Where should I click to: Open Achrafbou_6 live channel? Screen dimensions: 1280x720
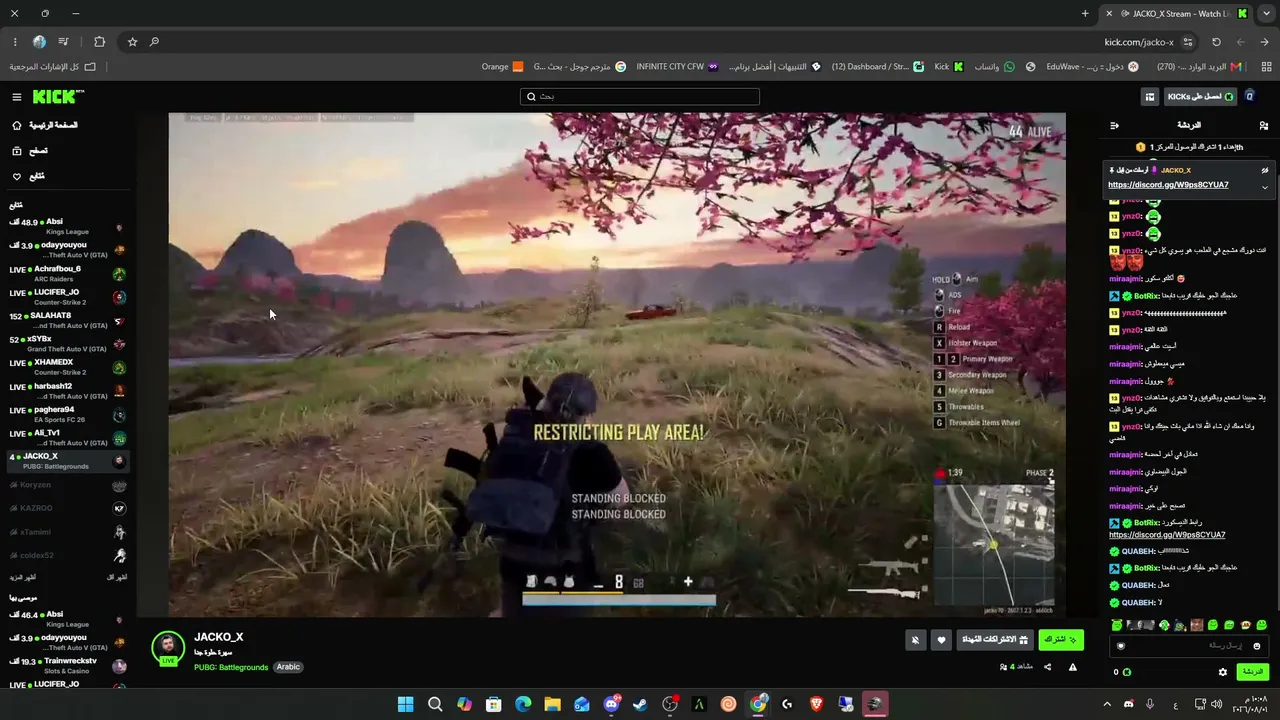click(67, 274)
